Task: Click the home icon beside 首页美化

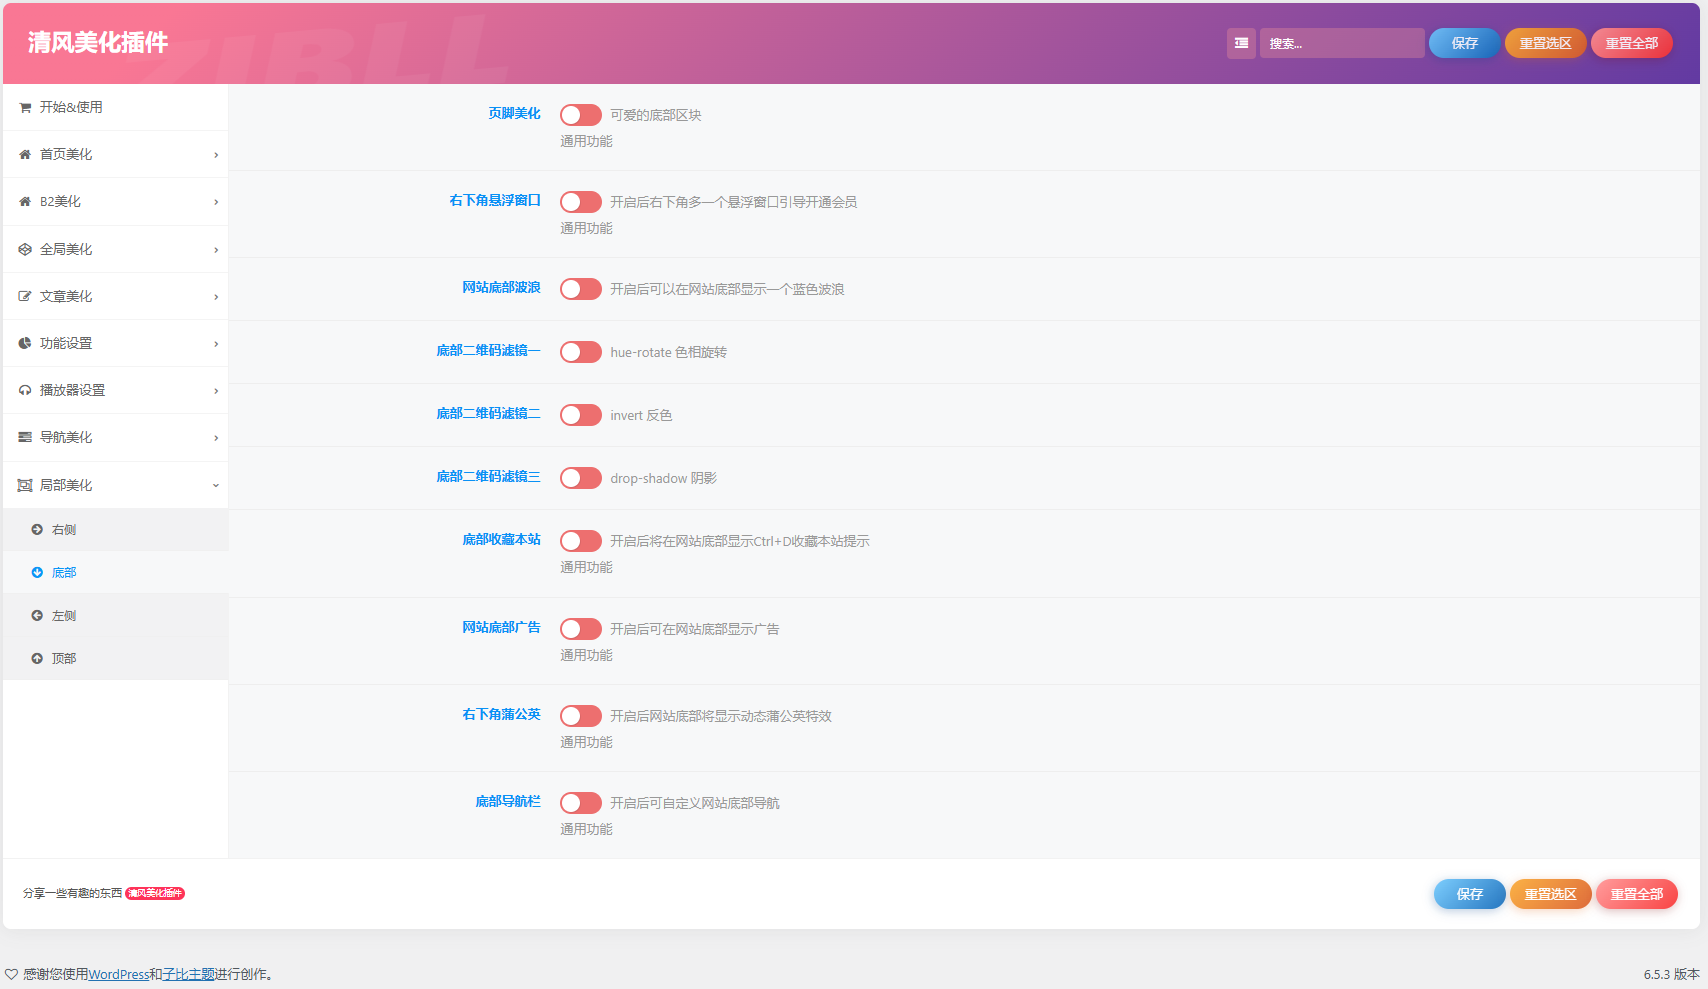Action: (25, 154)
